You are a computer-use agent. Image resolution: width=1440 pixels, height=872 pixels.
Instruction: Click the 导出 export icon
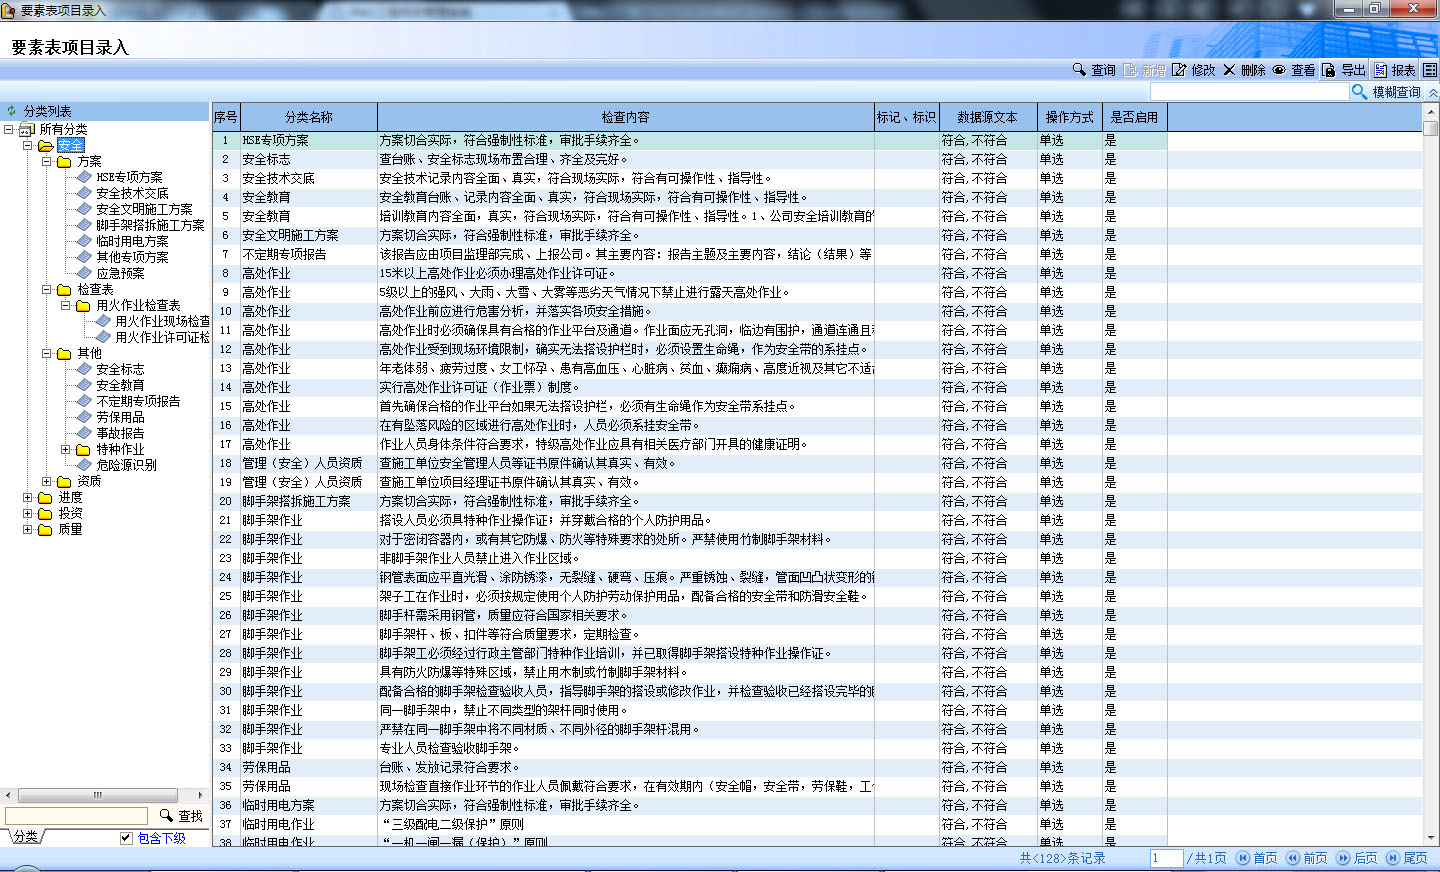pyautogui.click(x=1329, y=70)
